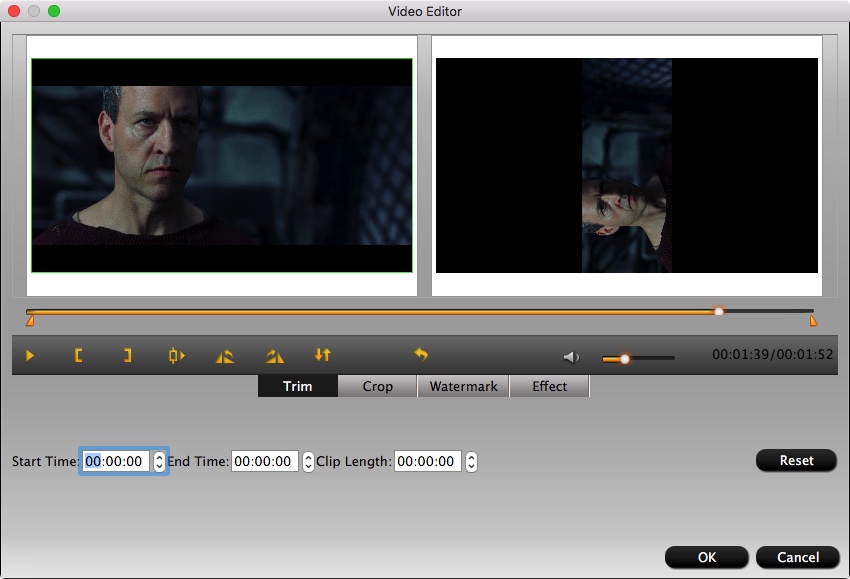Click the End Time input field
The image size is (850, 579).
click(x=264, y=462)
